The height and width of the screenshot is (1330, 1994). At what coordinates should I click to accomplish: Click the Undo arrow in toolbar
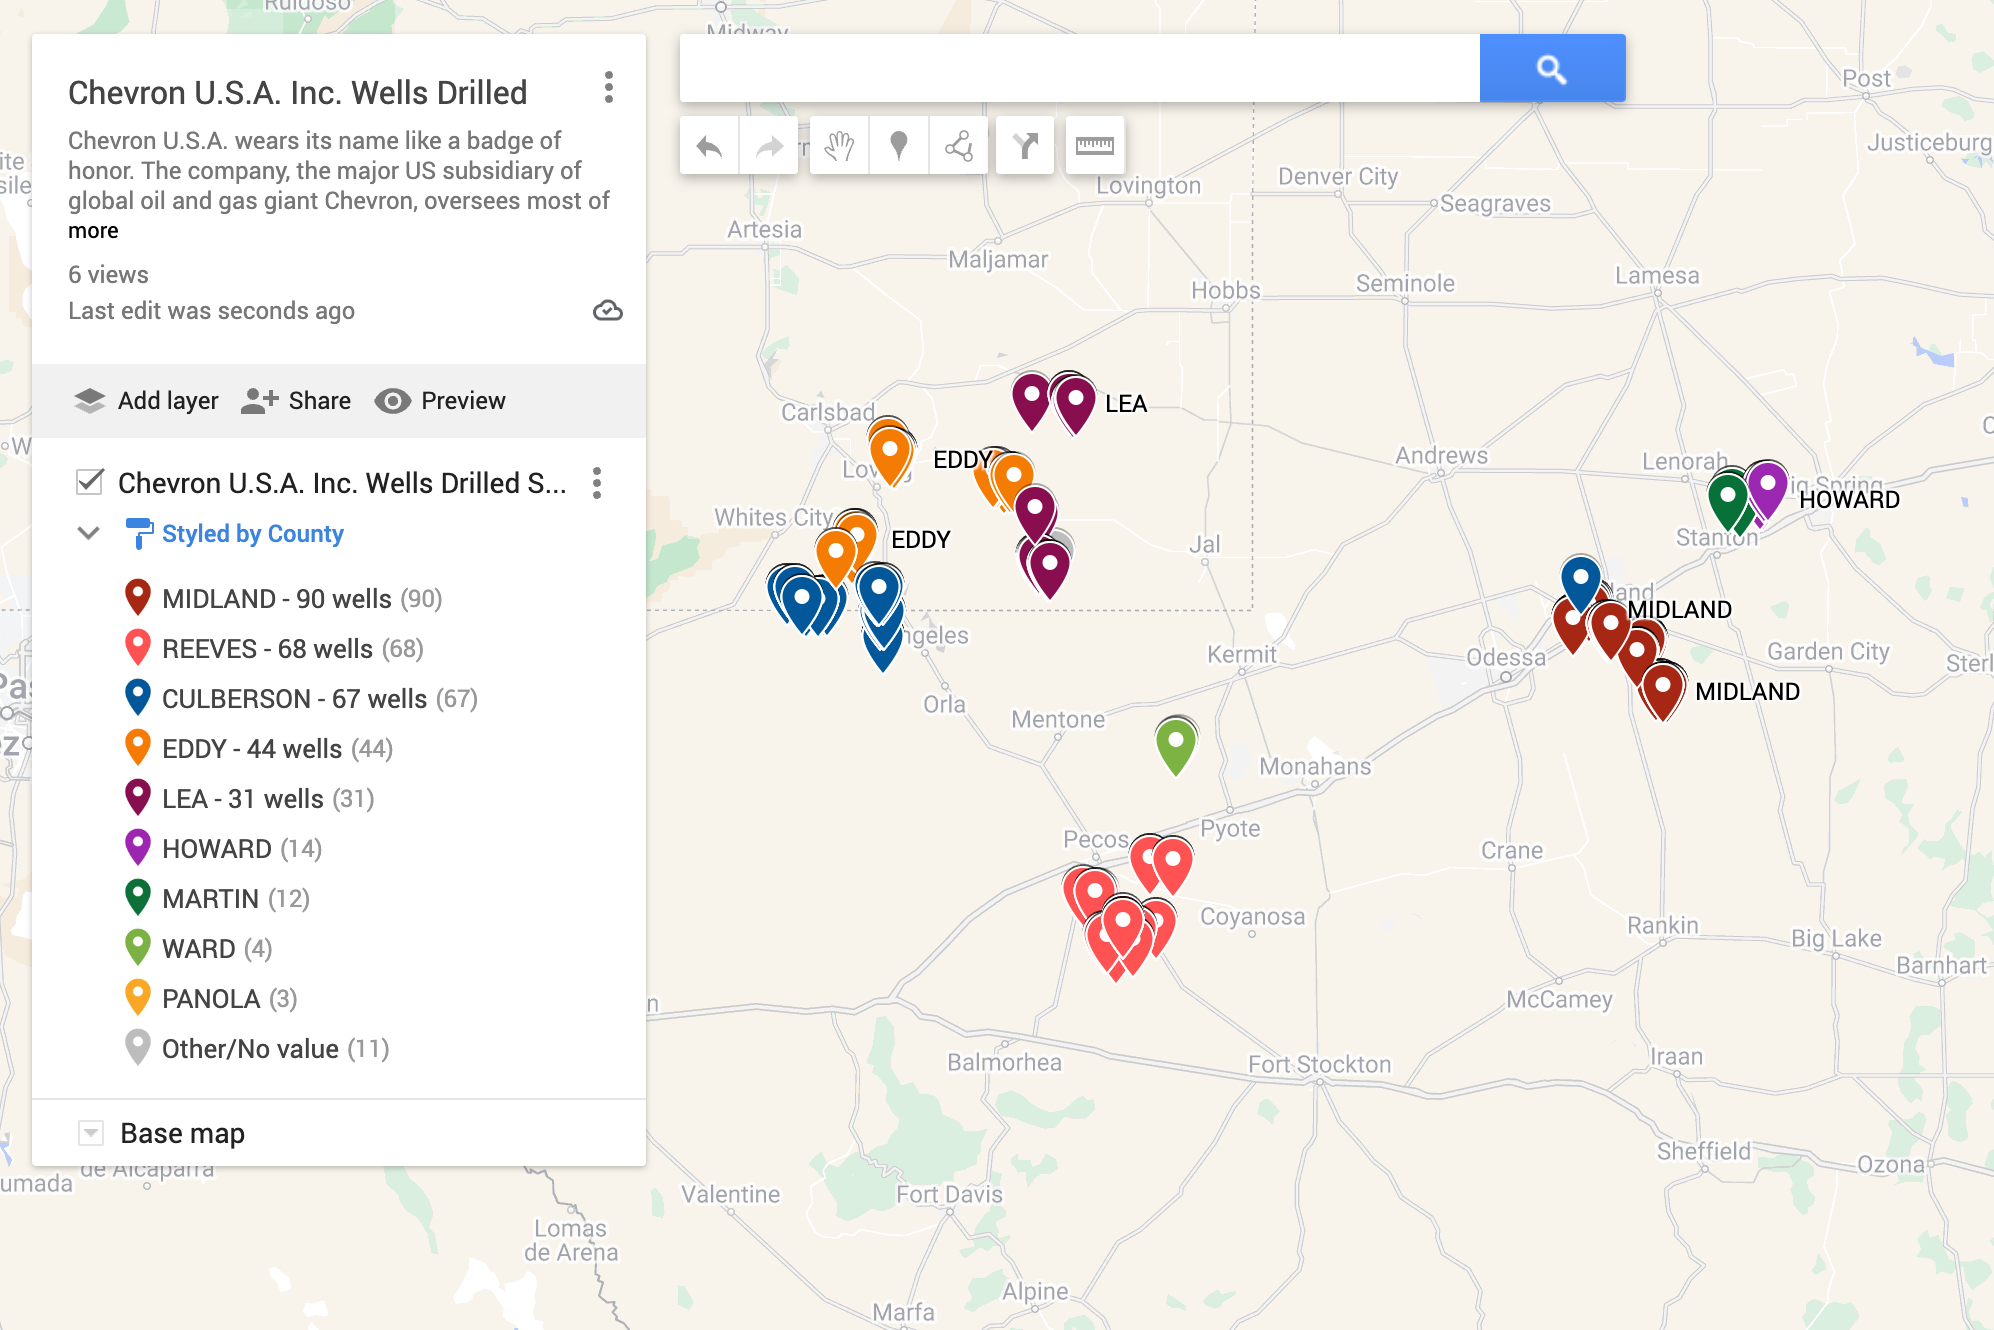point(709,146)
